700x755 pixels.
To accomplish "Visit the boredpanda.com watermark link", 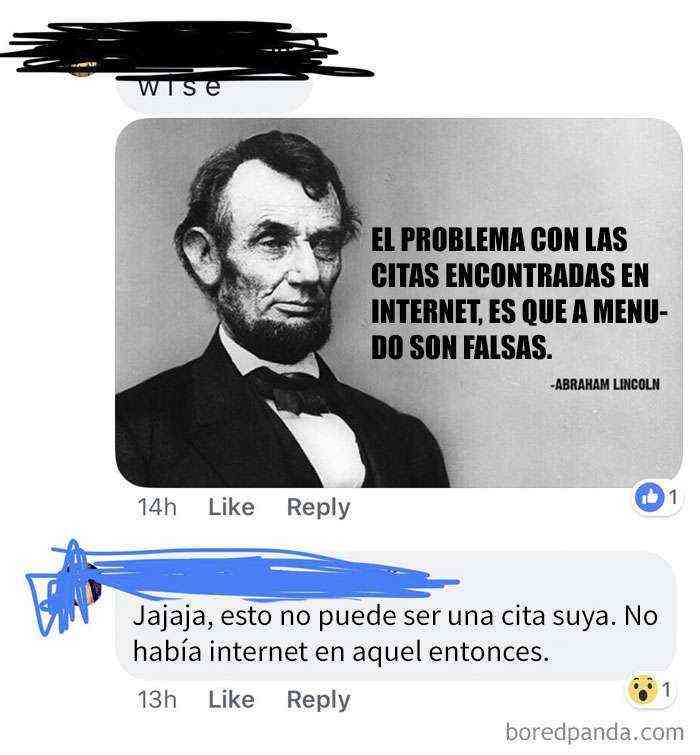I will pos(594,732).
